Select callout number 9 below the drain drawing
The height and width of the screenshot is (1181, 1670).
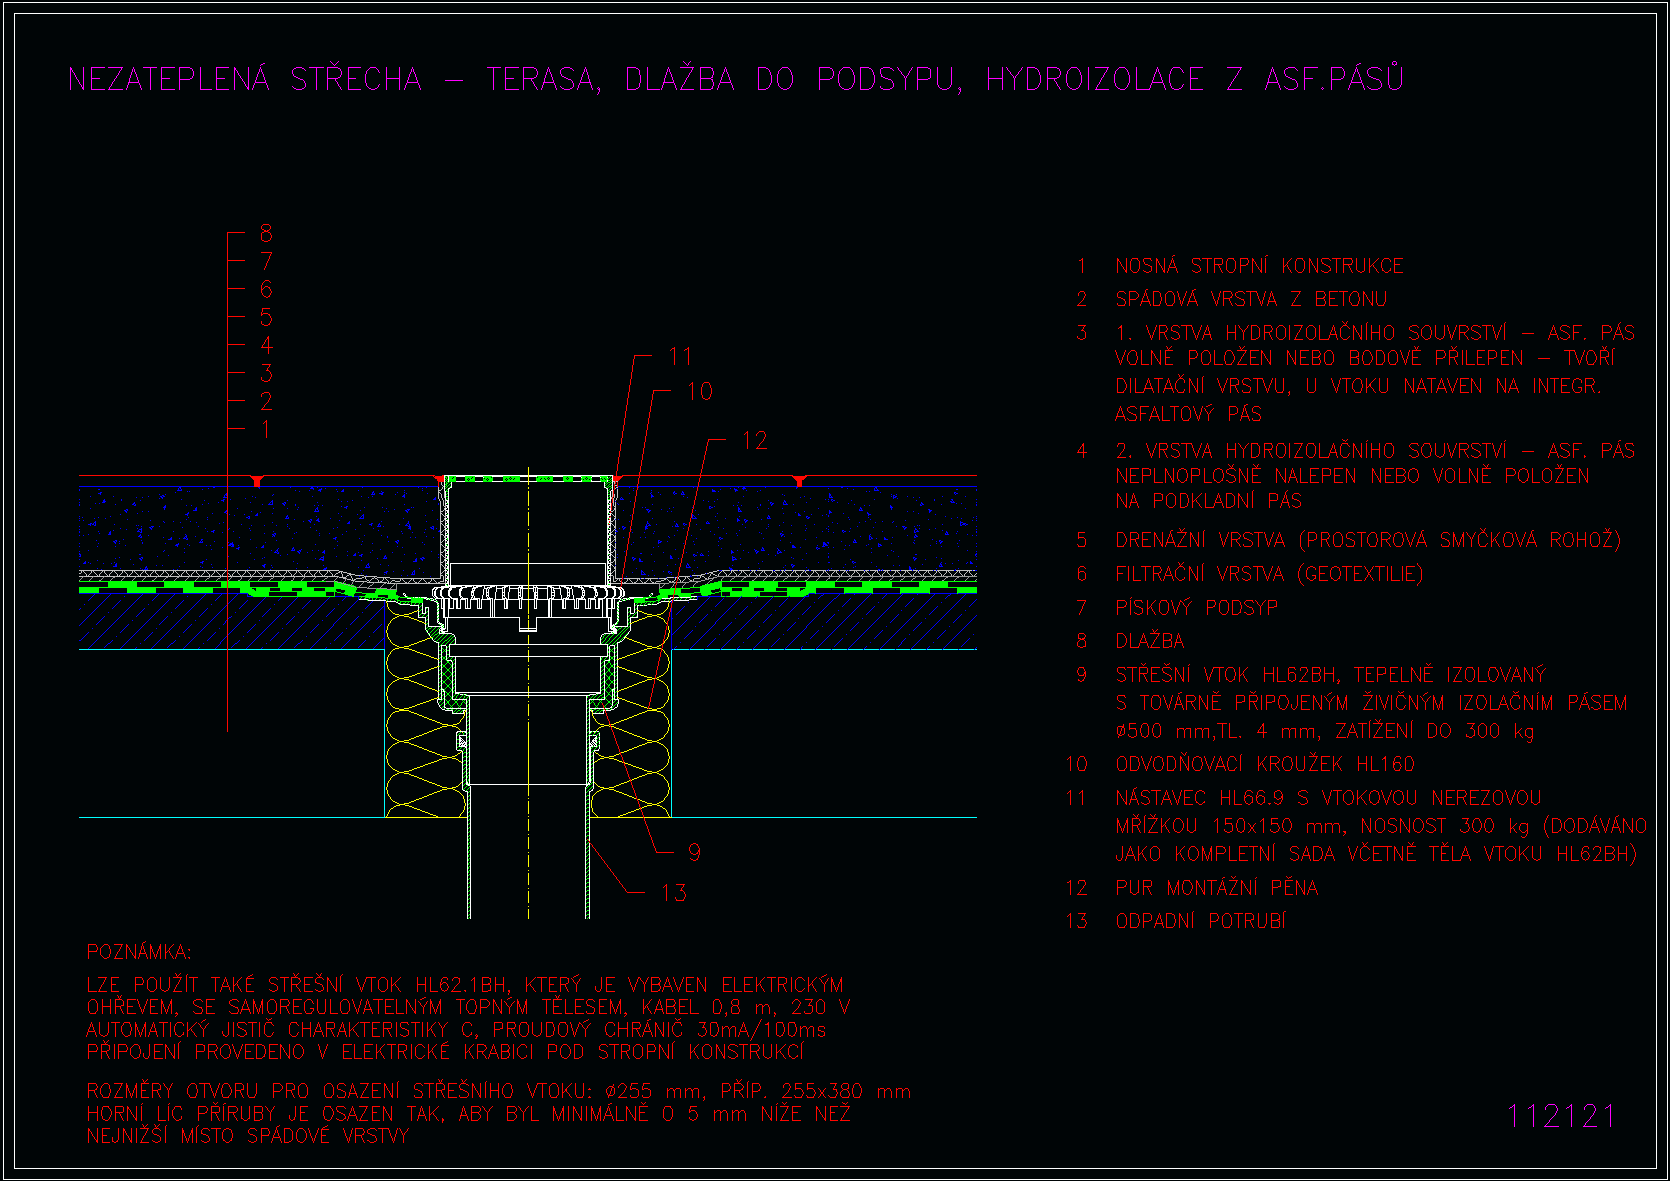tap(695, 853)
